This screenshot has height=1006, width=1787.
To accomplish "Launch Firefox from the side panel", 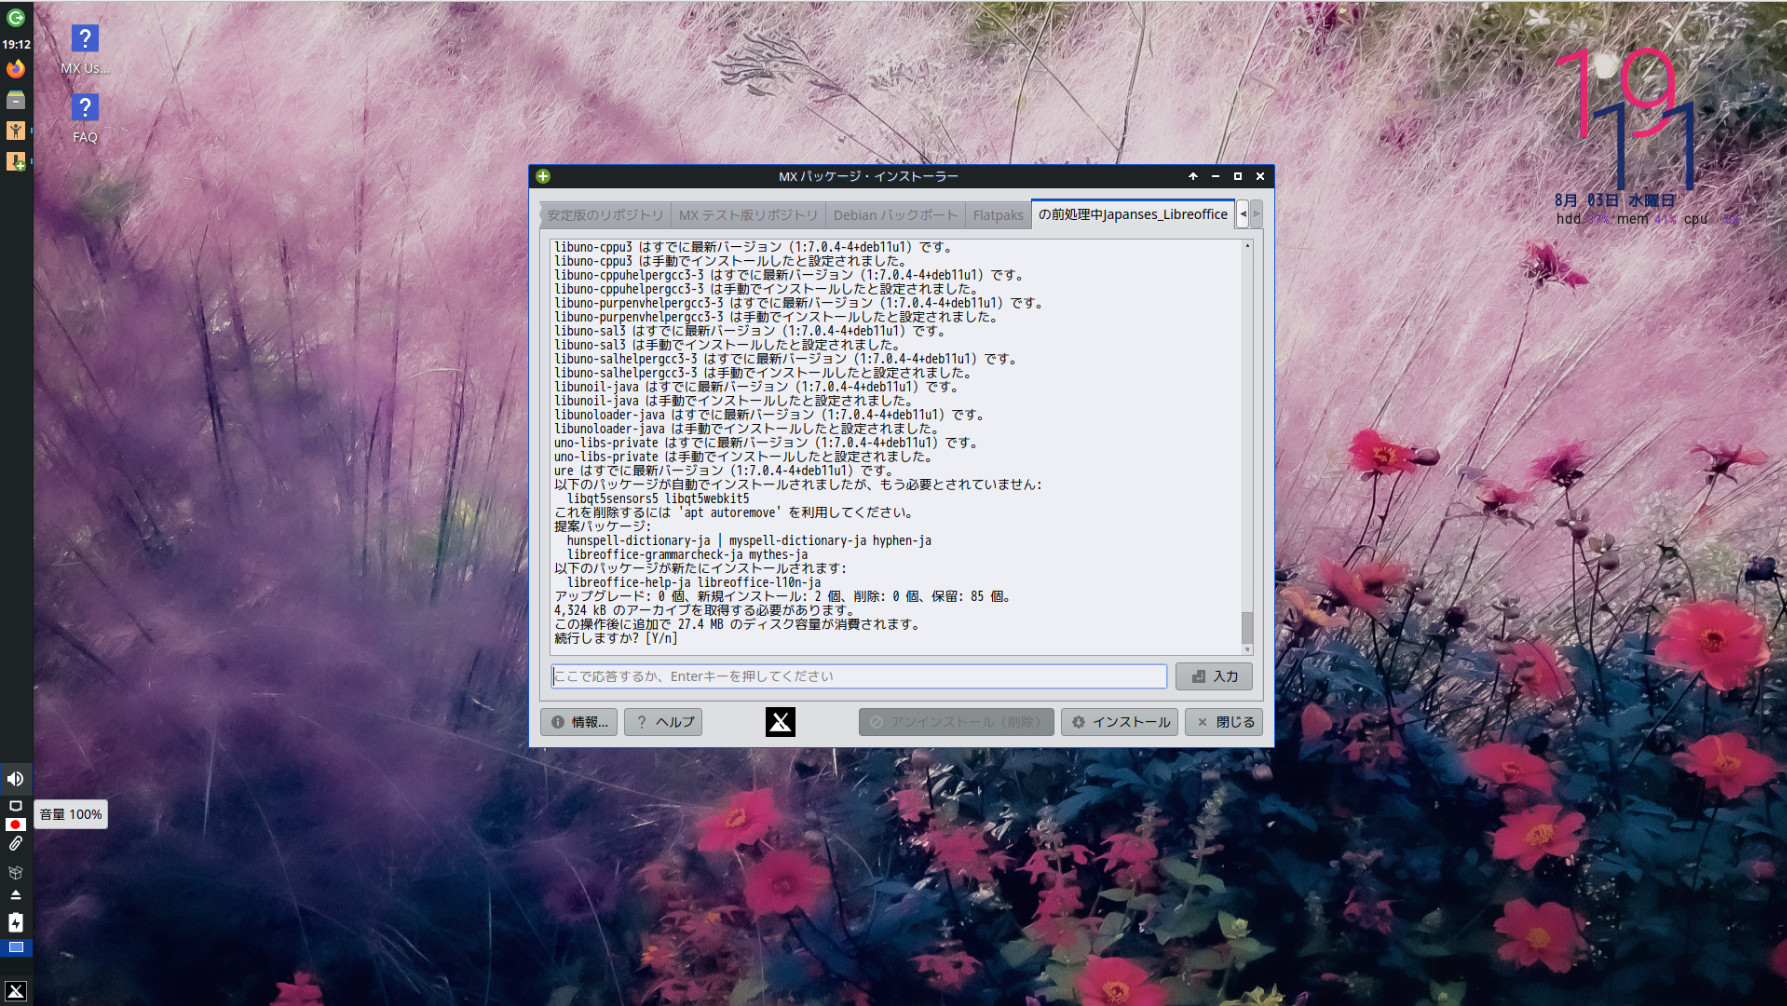I will pyautogui.click(x=16, y=69).
